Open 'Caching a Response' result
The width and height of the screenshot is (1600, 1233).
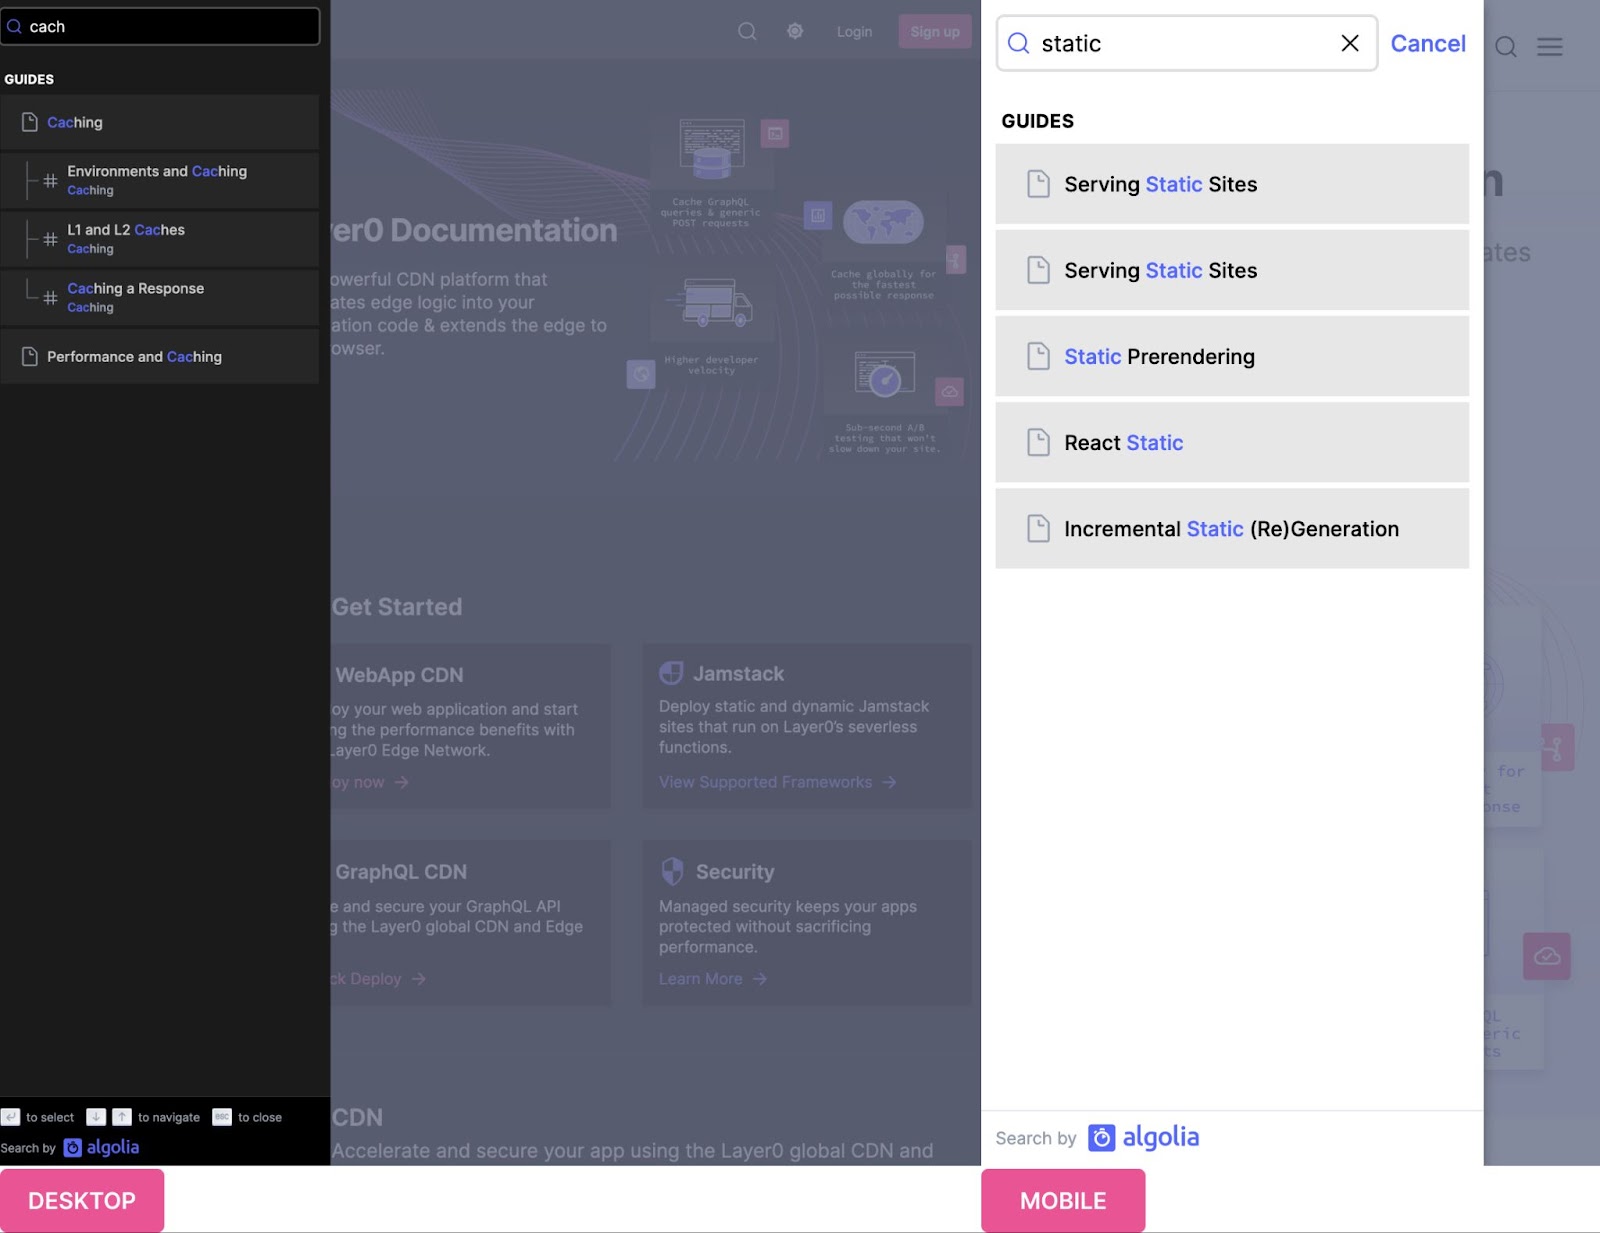click(x=160, y=297)
